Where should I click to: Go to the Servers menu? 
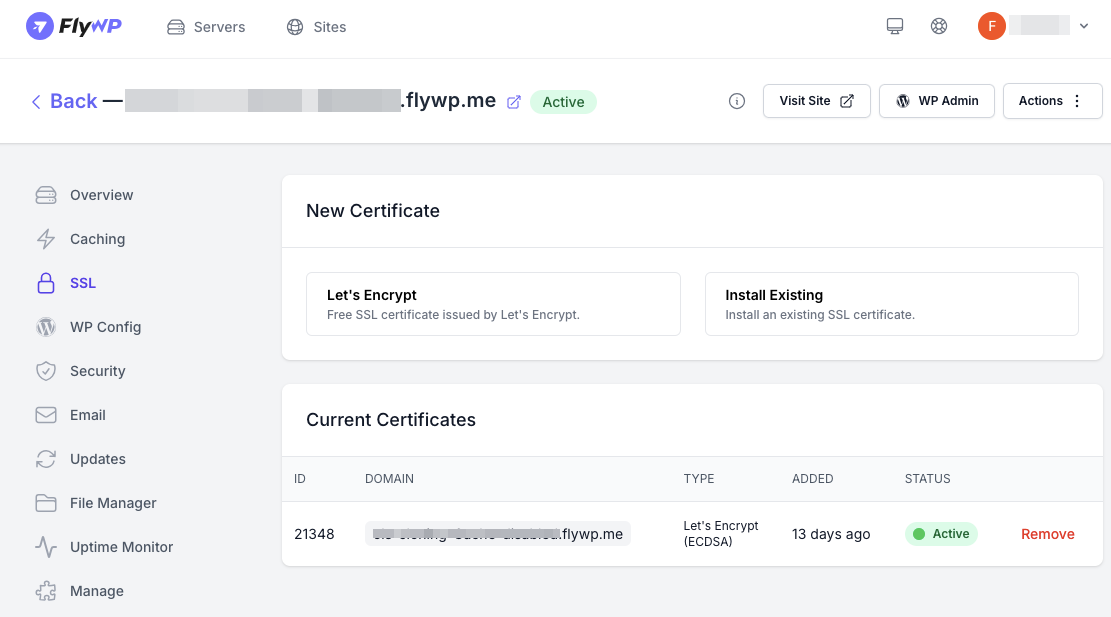[206, 27]
